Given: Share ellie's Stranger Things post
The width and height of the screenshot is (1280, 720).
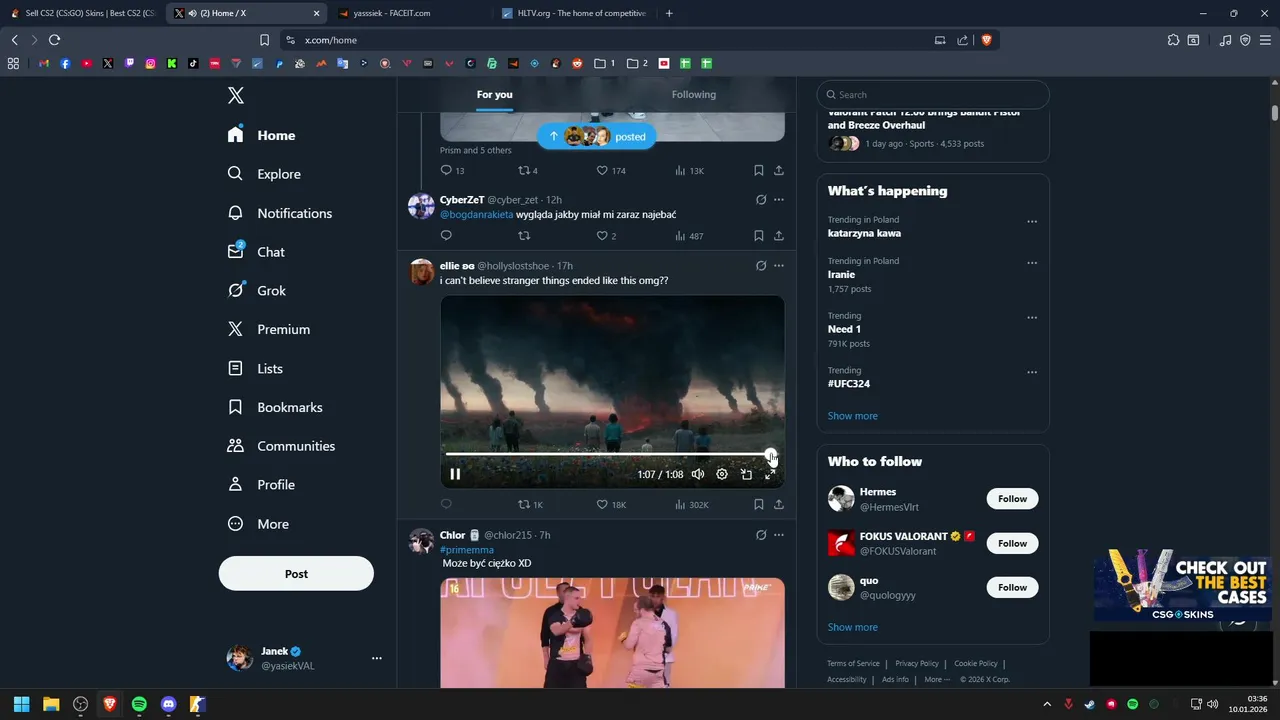Looking at the screenshot, I should pos(779,504).
